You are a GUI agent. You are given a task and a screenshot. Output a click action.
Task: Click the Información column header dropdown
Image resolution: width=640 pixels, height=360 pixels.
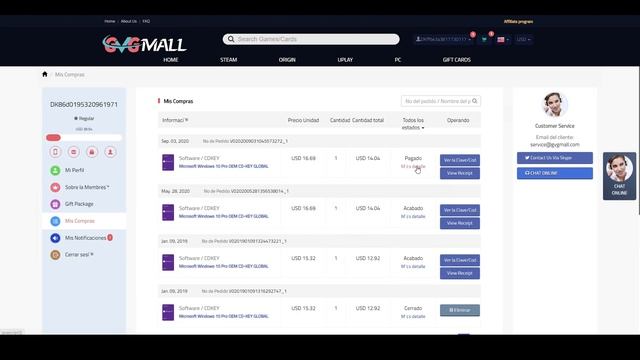pos(175,120)
